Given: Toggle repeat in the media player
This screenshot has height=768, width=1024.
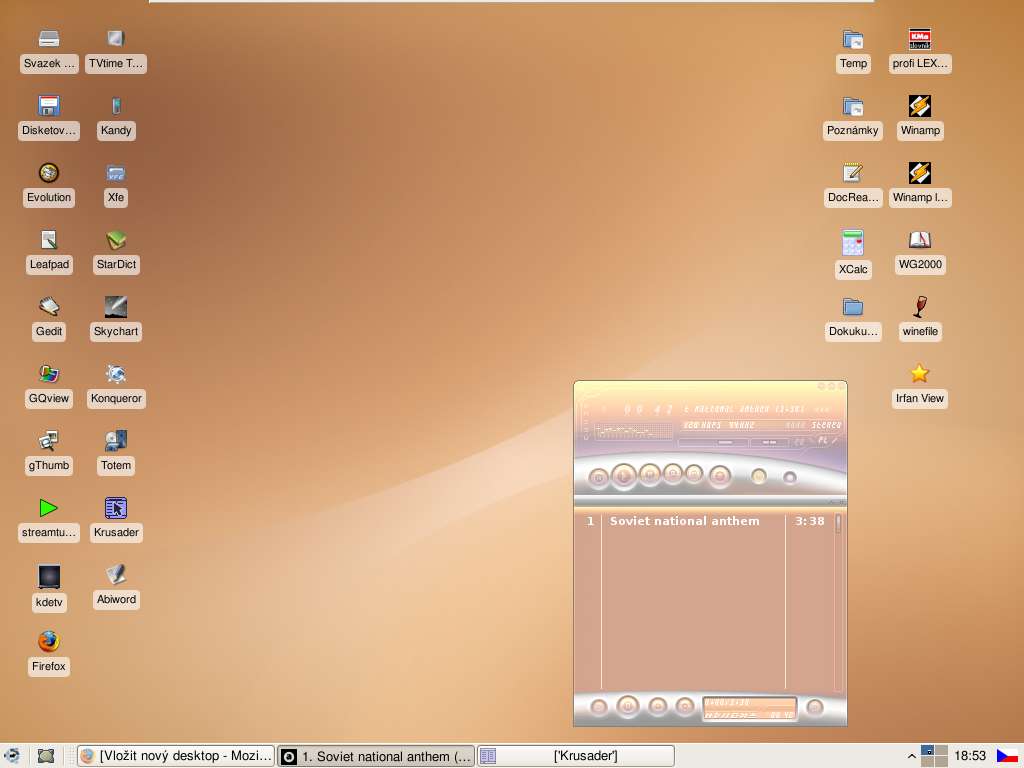Looking at the screenshot, I should click(790, 478).
